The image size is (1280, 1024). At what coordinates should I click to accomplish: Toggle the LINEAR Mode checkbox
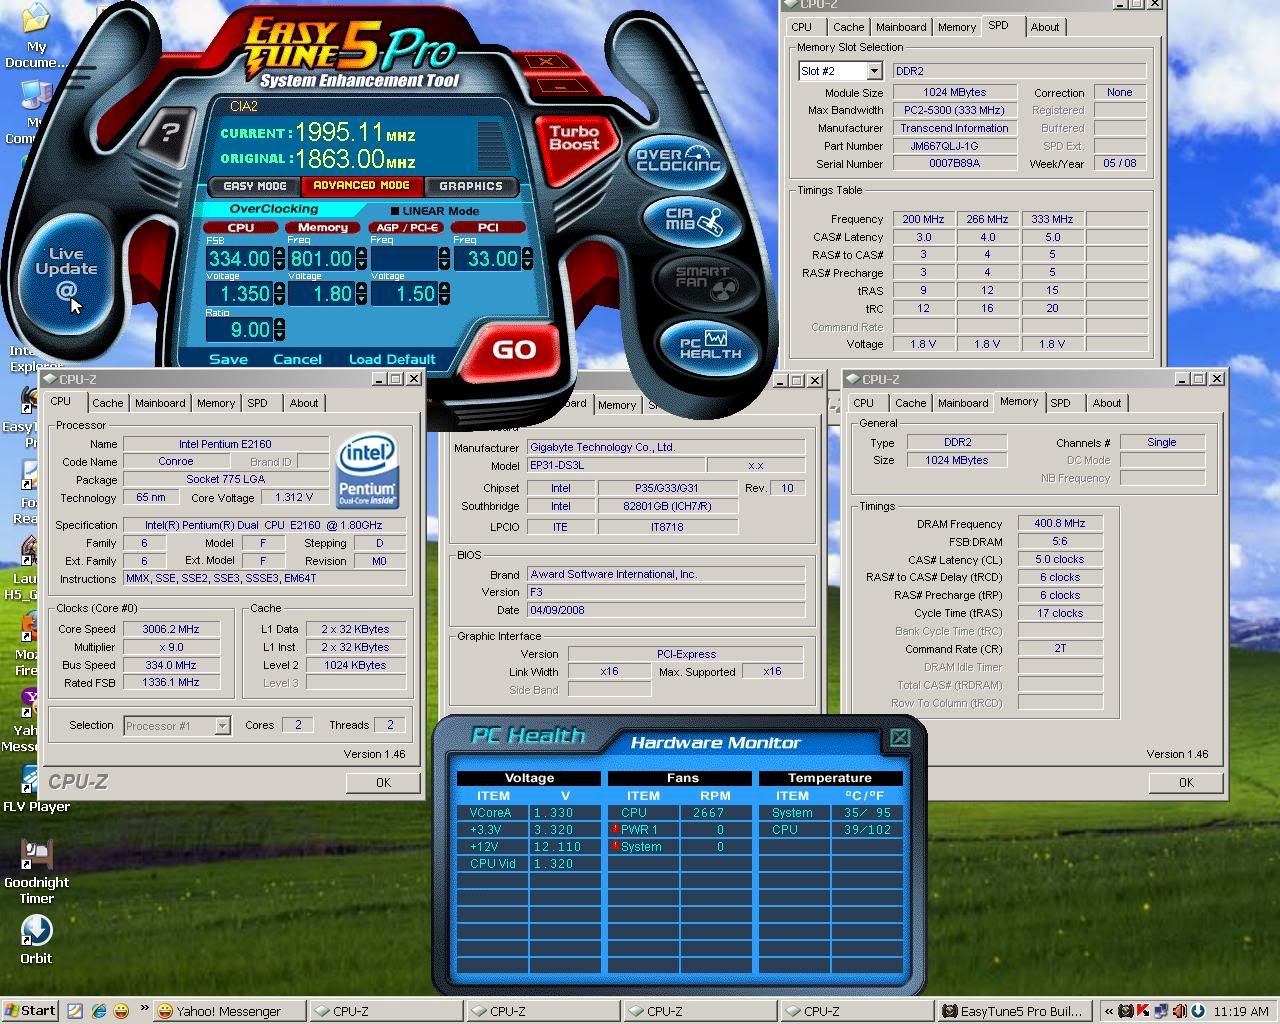point(395,211)
